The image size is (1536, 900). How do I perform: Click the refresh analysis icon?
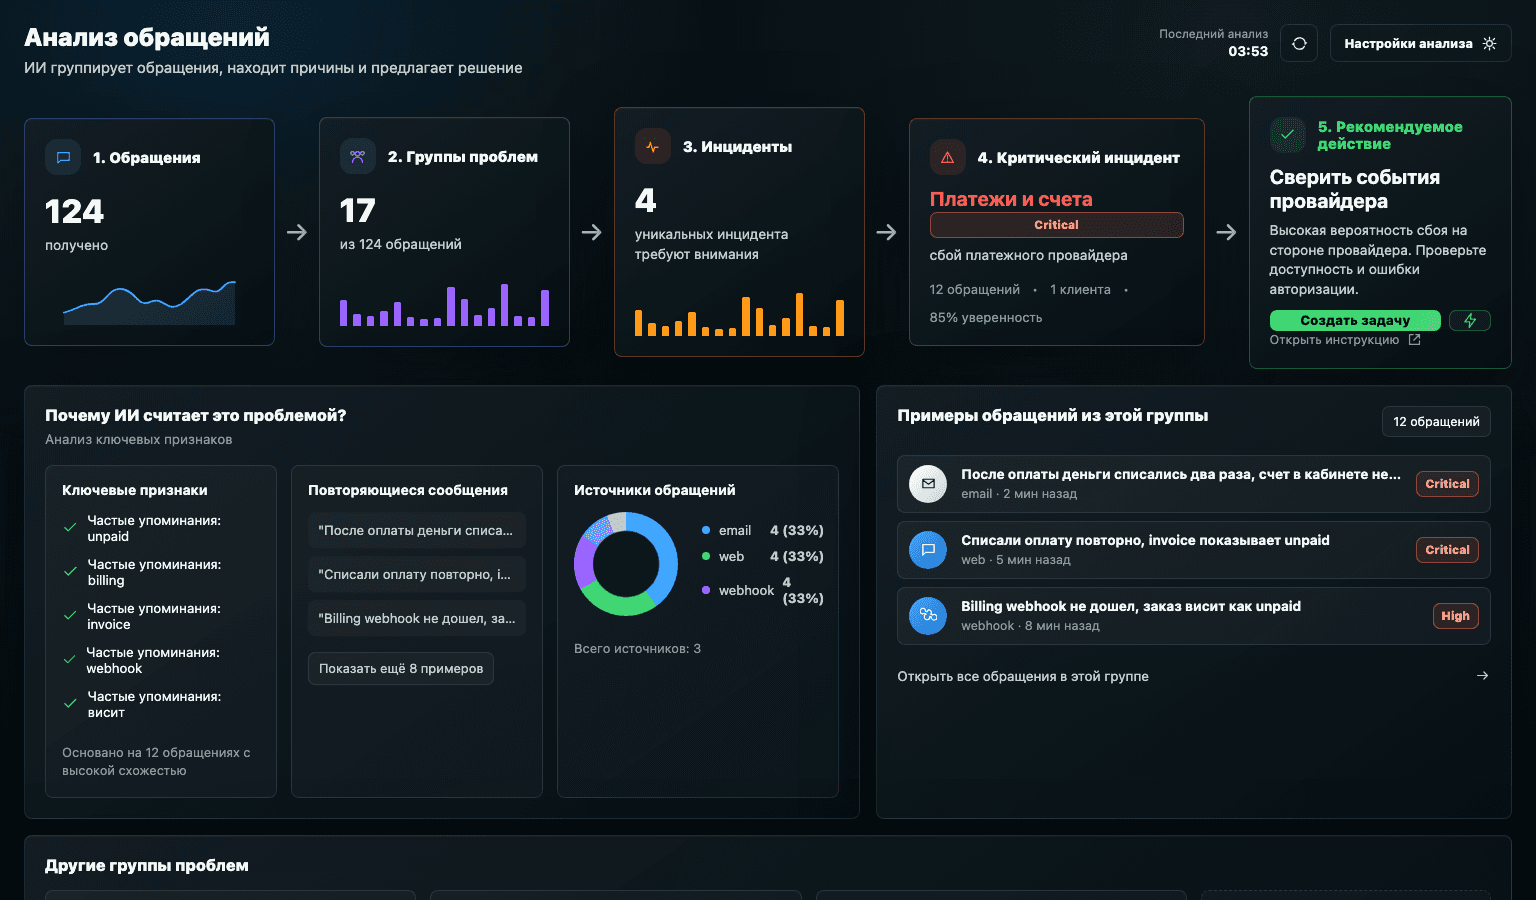click(1299, 43)
